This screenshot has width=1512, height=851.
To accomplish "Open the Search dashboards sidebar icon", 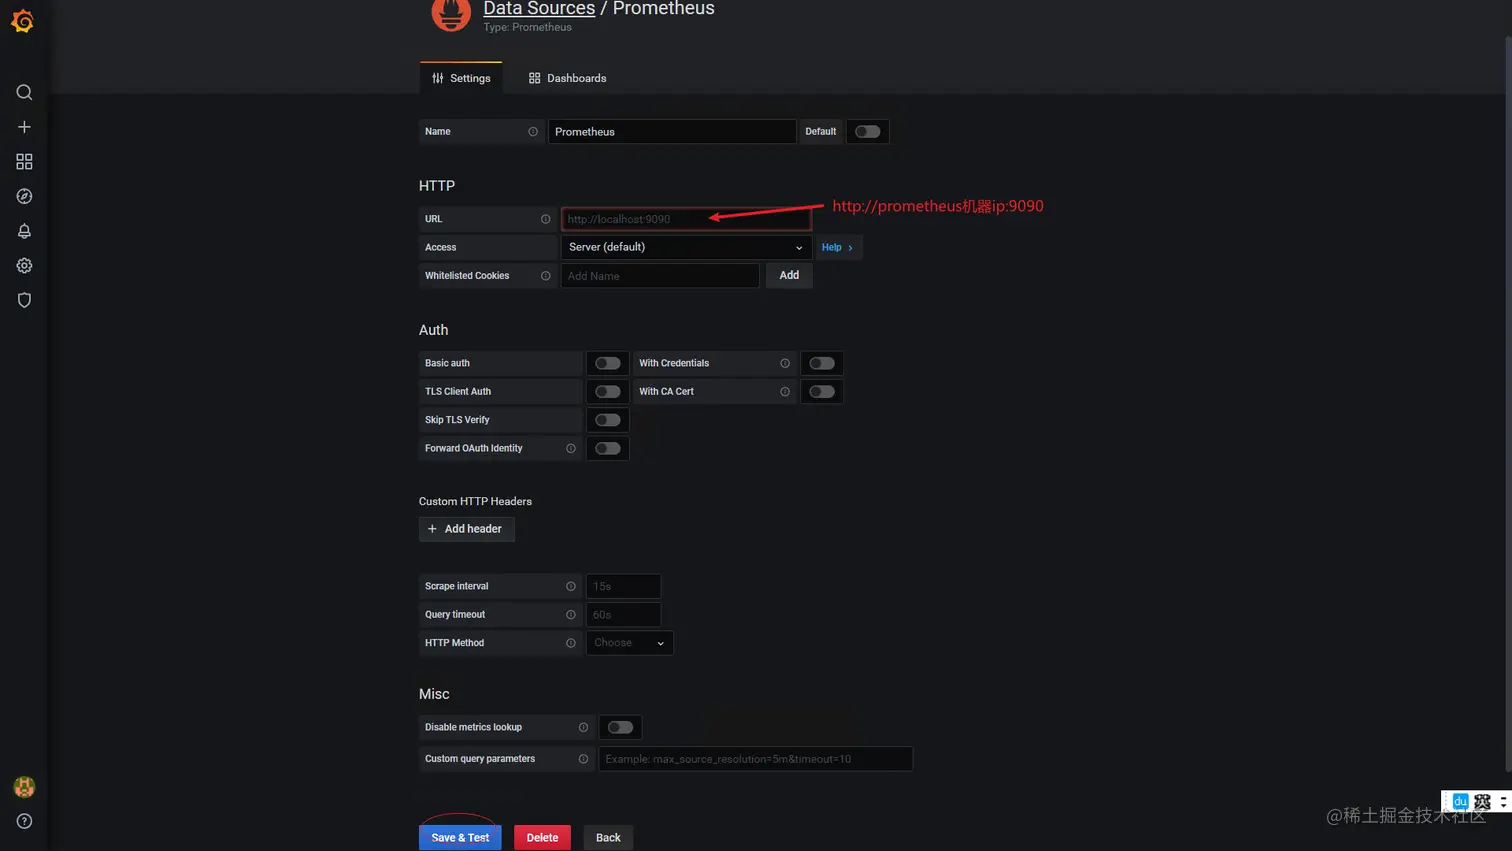I will click(x=23, y=91).
